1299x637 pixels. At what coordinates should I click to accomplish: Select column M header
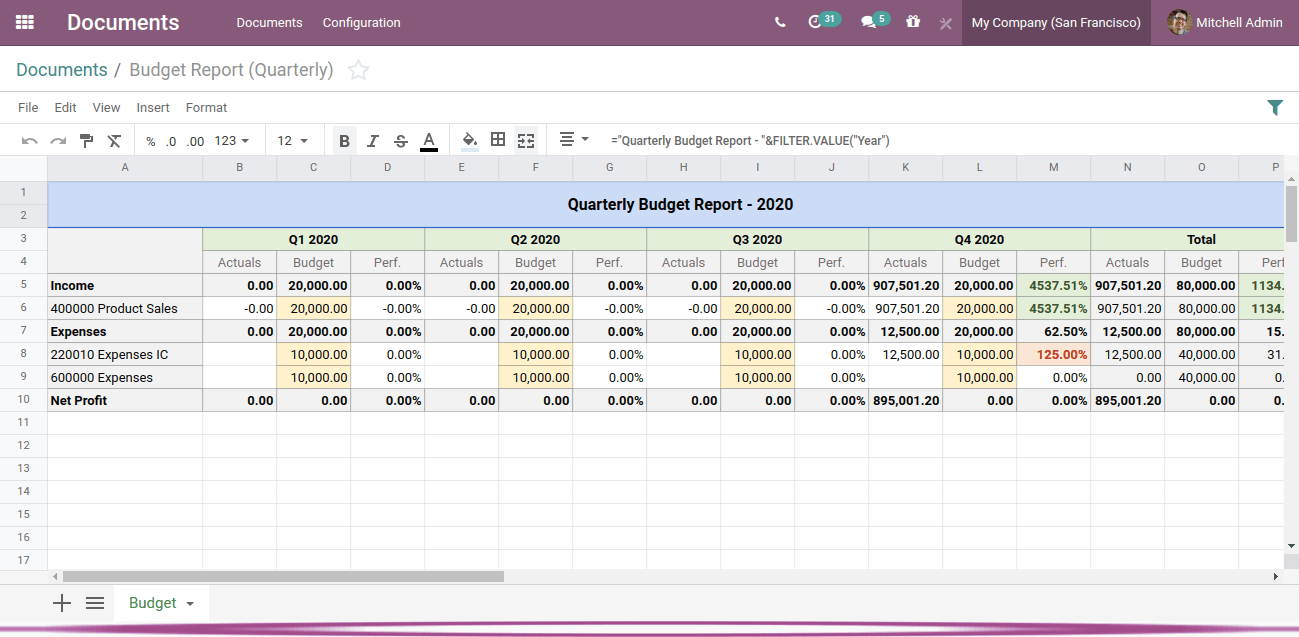[1054, 168]
